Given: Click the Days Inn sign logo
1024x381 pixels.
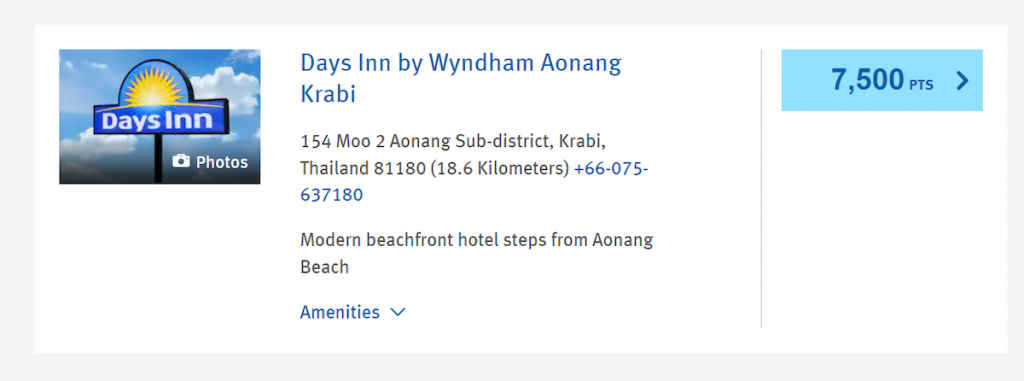Looking at the screenshot, I should pyautogui.click(x=161, y=110).
